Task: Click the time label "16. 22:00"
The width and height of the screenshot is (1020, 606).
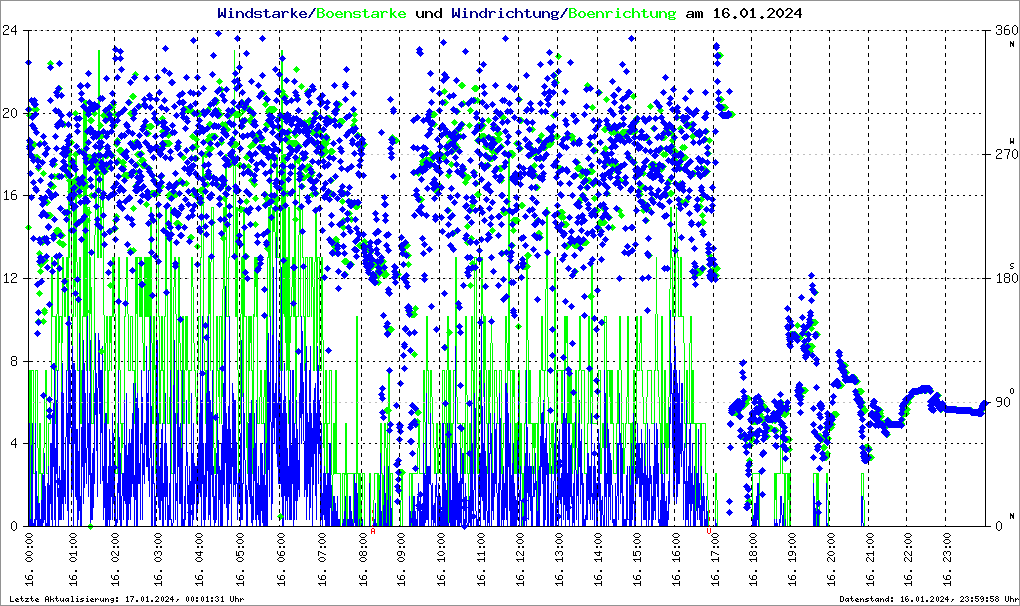Action: 909,559
